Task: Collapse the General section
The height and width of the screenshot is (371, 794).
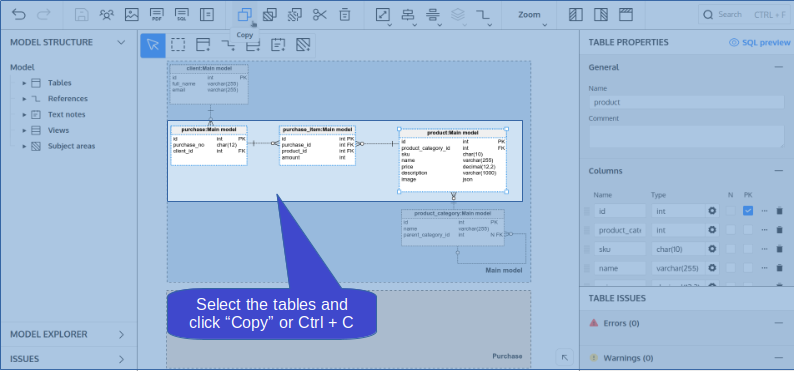Action: [779, 67]
